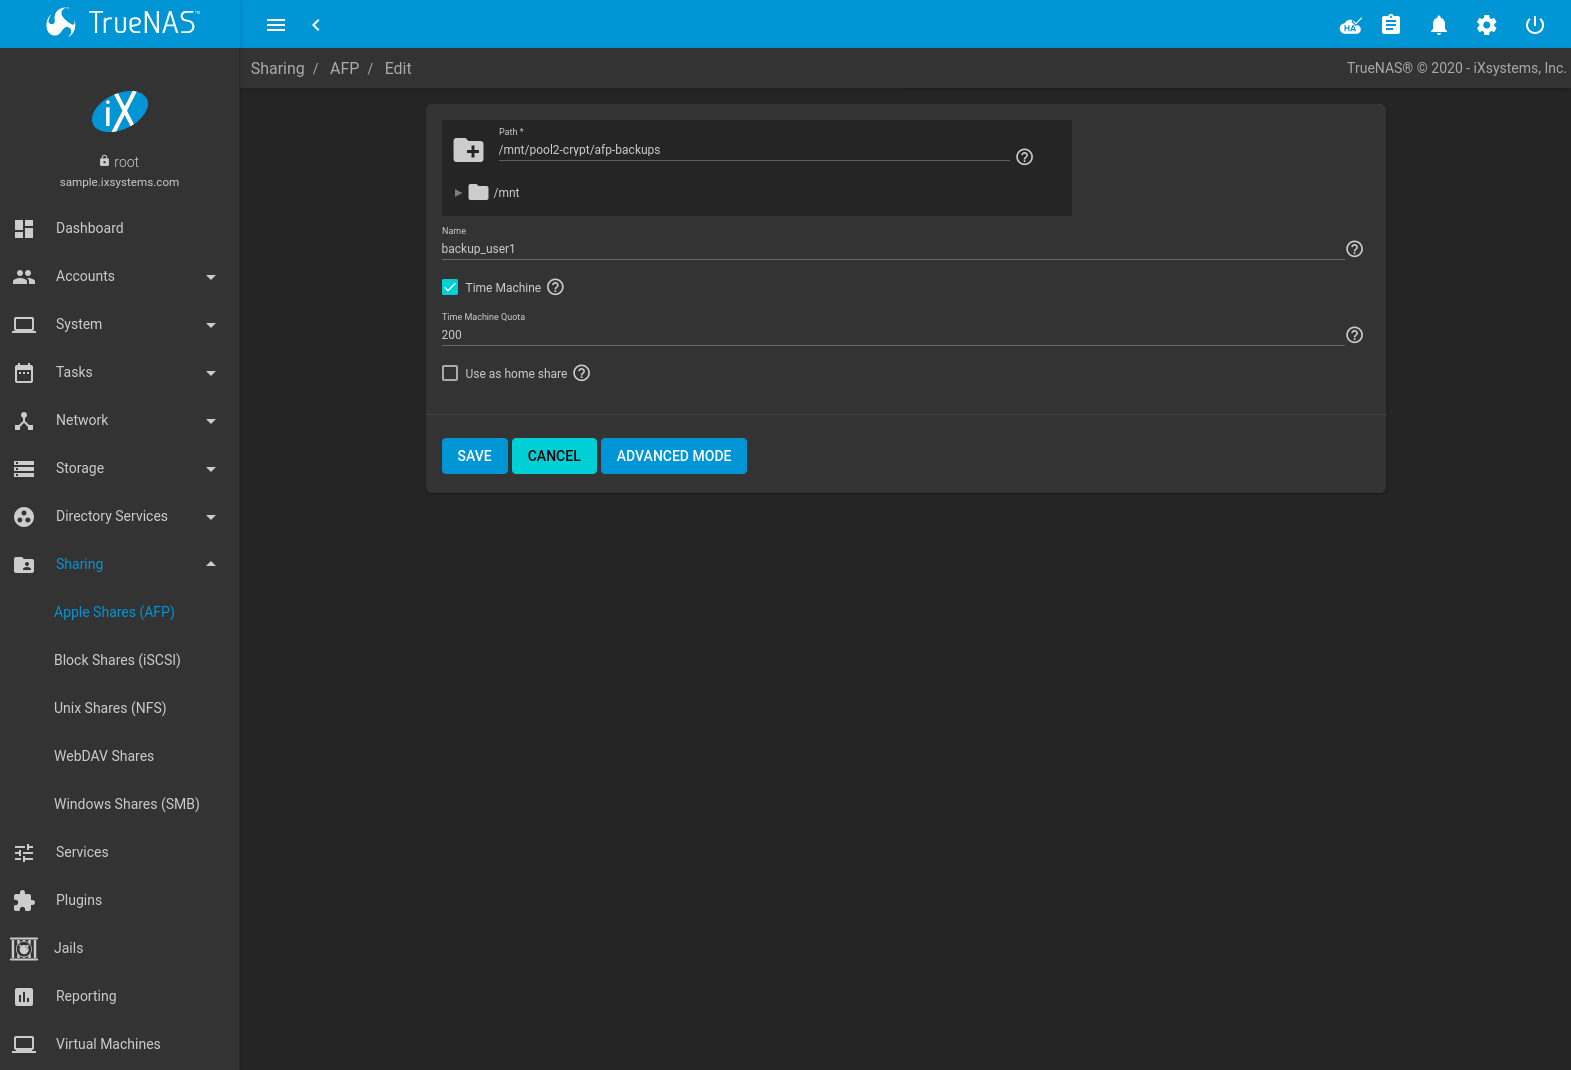Show help for Time Machine Quota

[x=1355, y=335]
